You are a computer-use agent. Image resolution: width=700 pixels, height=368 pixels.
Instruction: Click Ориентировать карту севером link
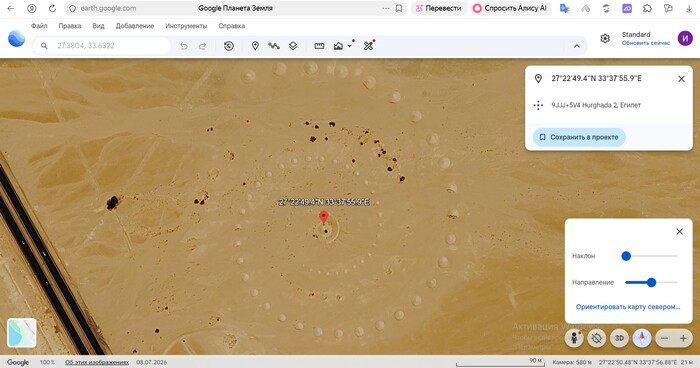point(628,307)
